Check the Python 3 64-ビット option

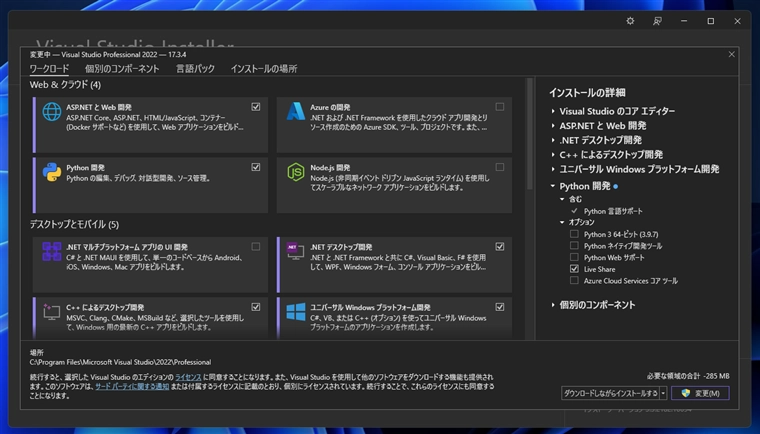coord(574,234)
